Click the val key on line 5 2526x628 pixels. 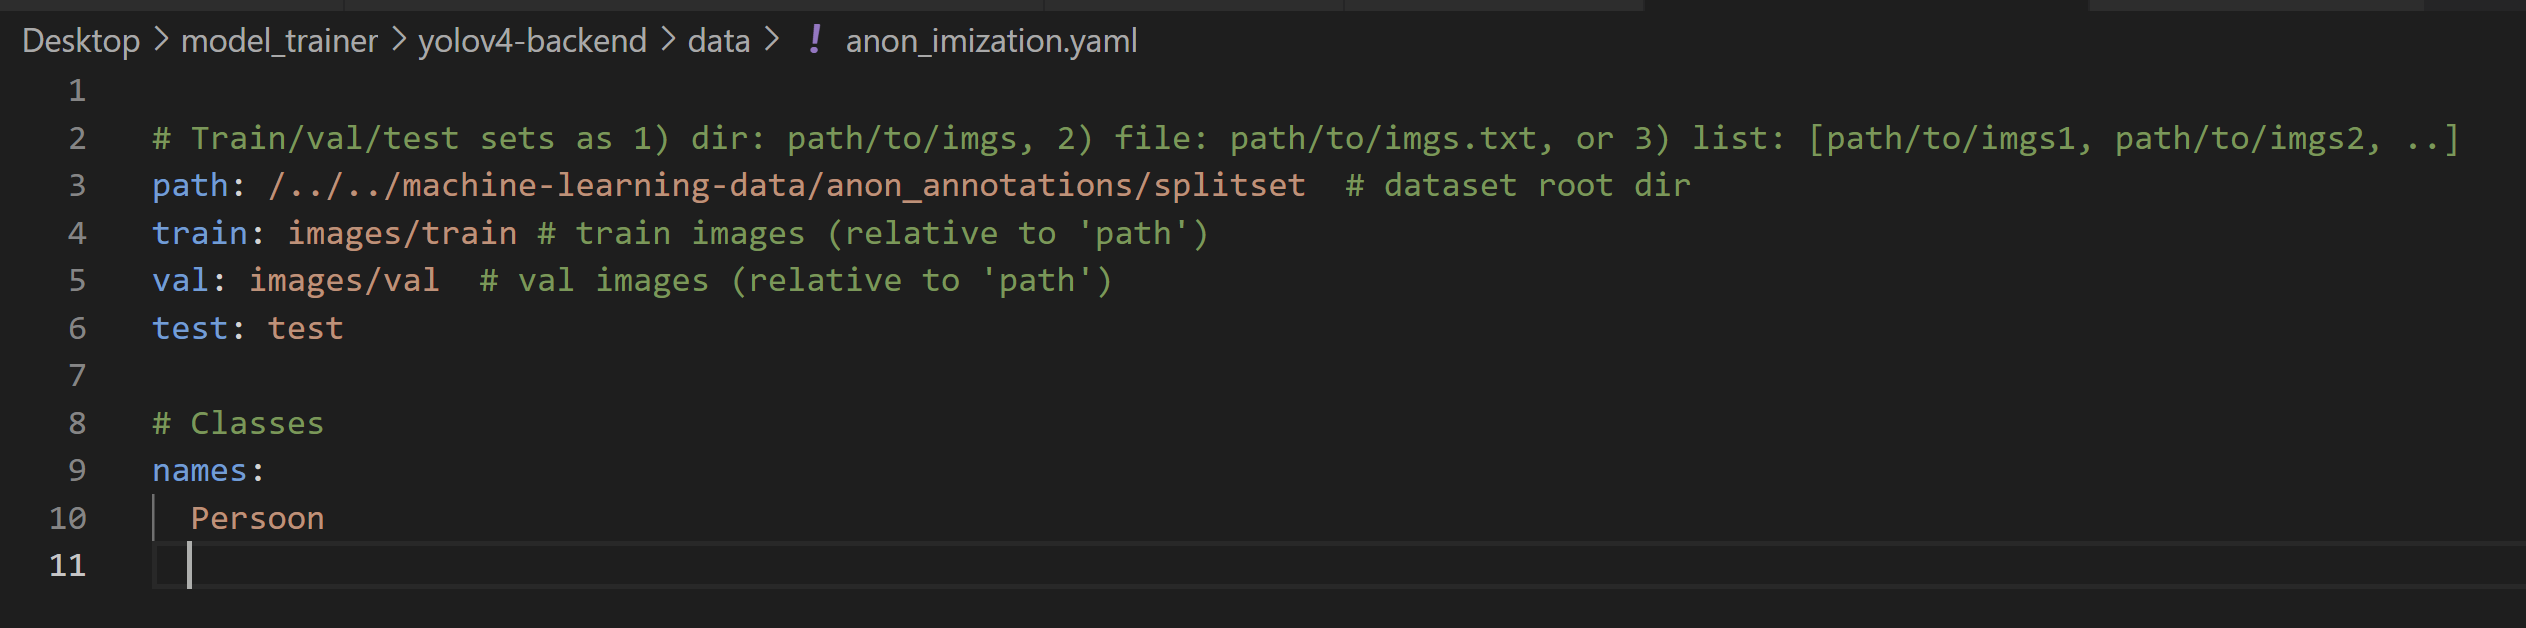[182, 280]
